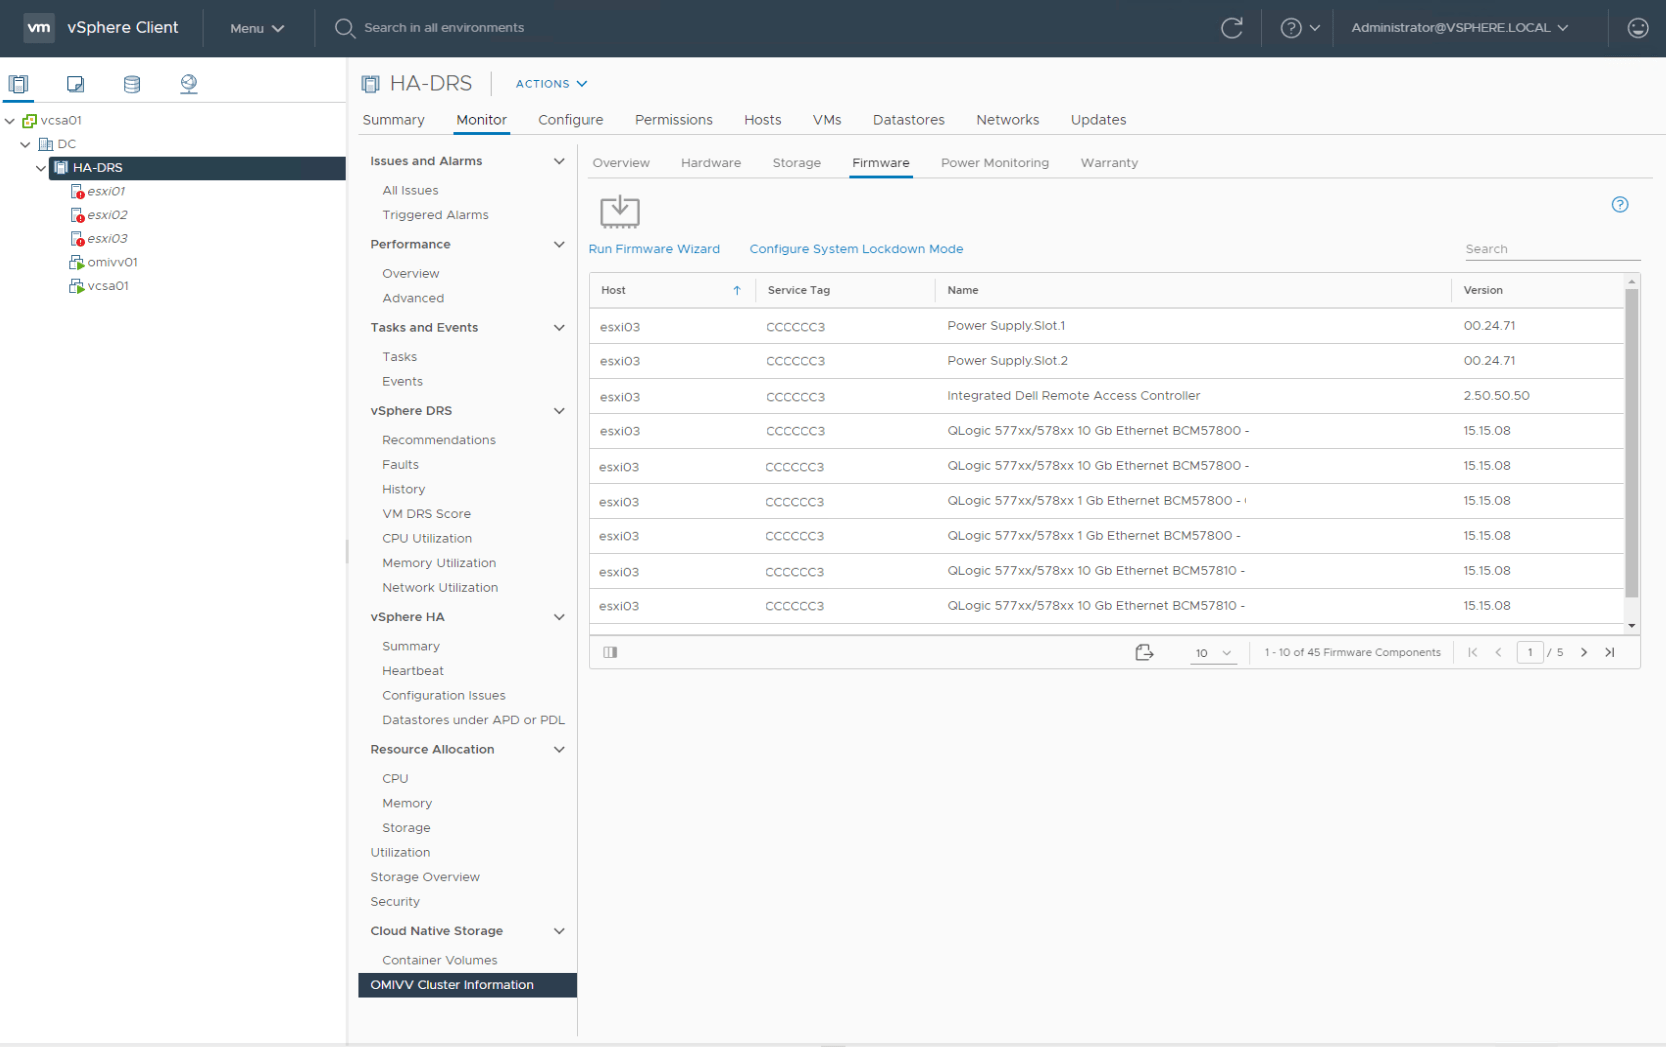The height and width of the screenshot is (1047, 1666).
Task: Go to first page of firmware list
Action: click(x=1473, y=652)
